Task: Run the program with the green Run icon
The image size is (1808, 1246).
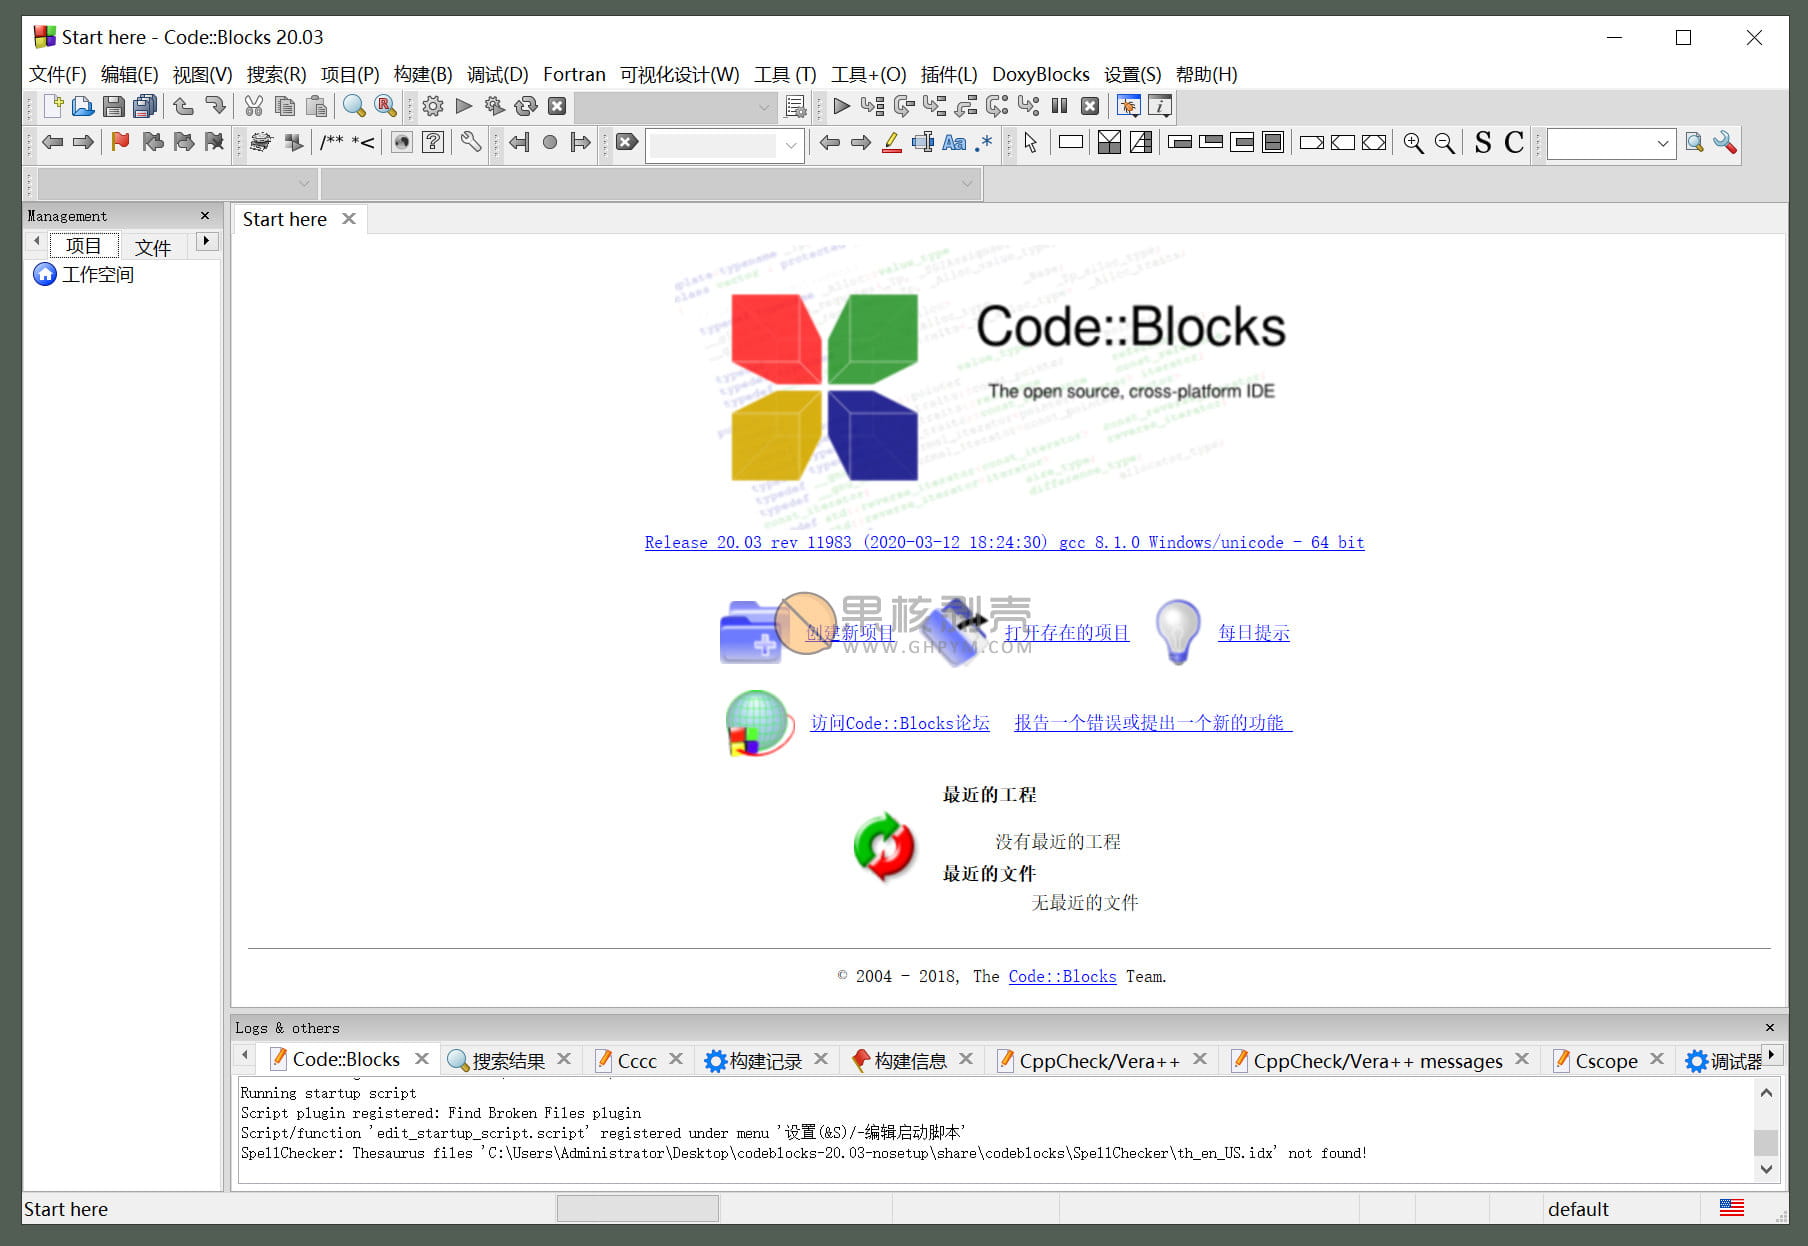Action: tap(464, 106)
